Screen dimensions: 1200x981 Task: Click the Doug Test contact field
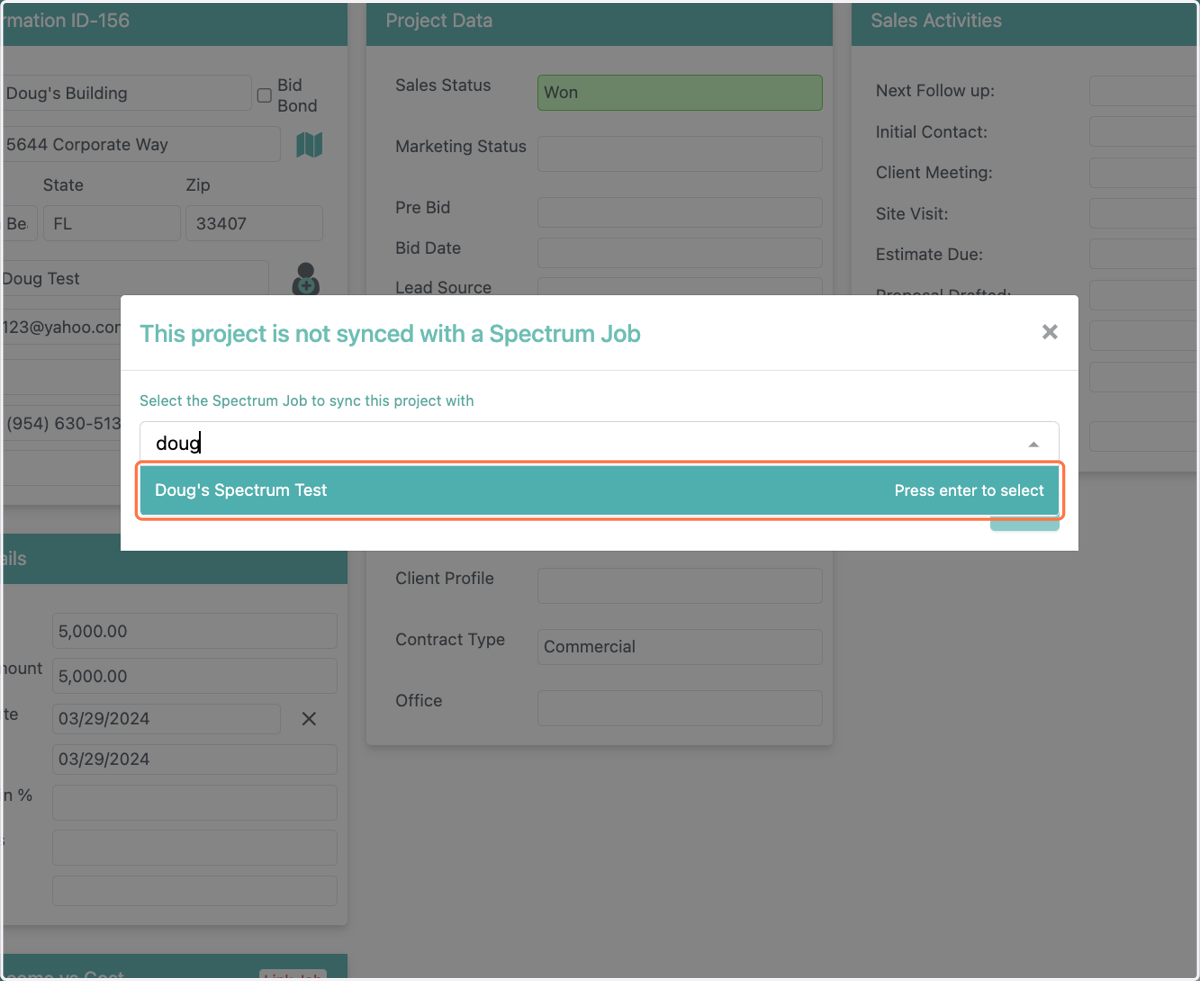click(x=134, y=279)
